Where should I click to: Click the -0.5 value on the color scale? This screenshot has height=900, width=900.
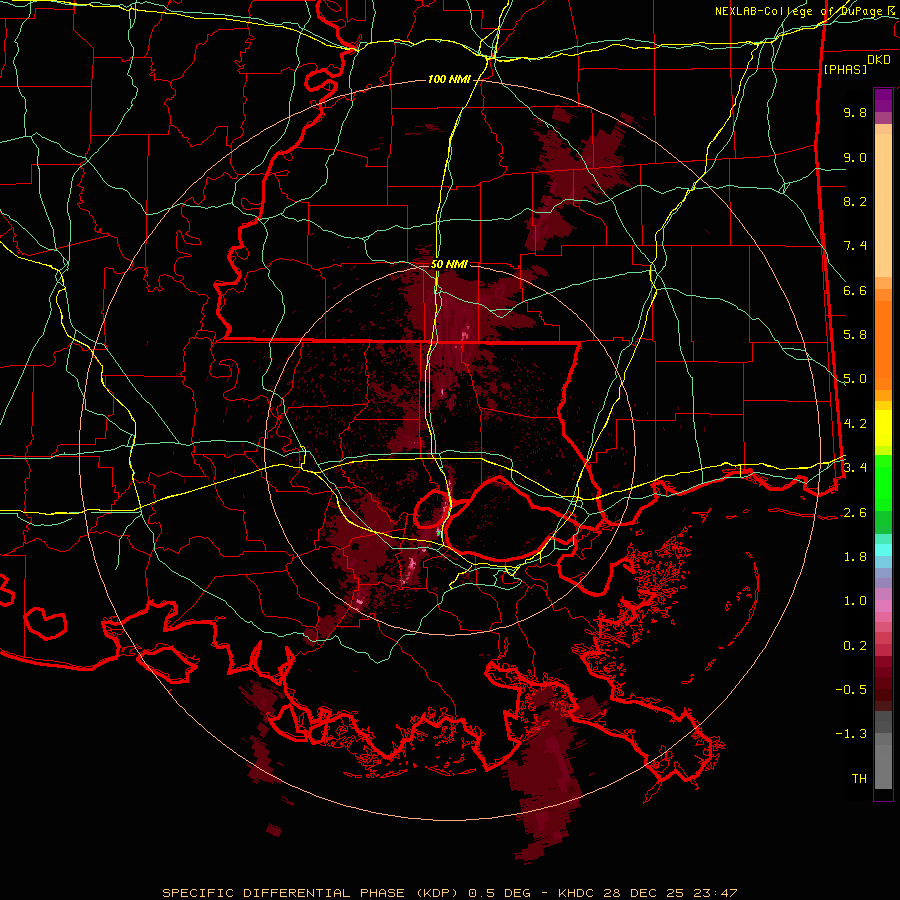851,690
